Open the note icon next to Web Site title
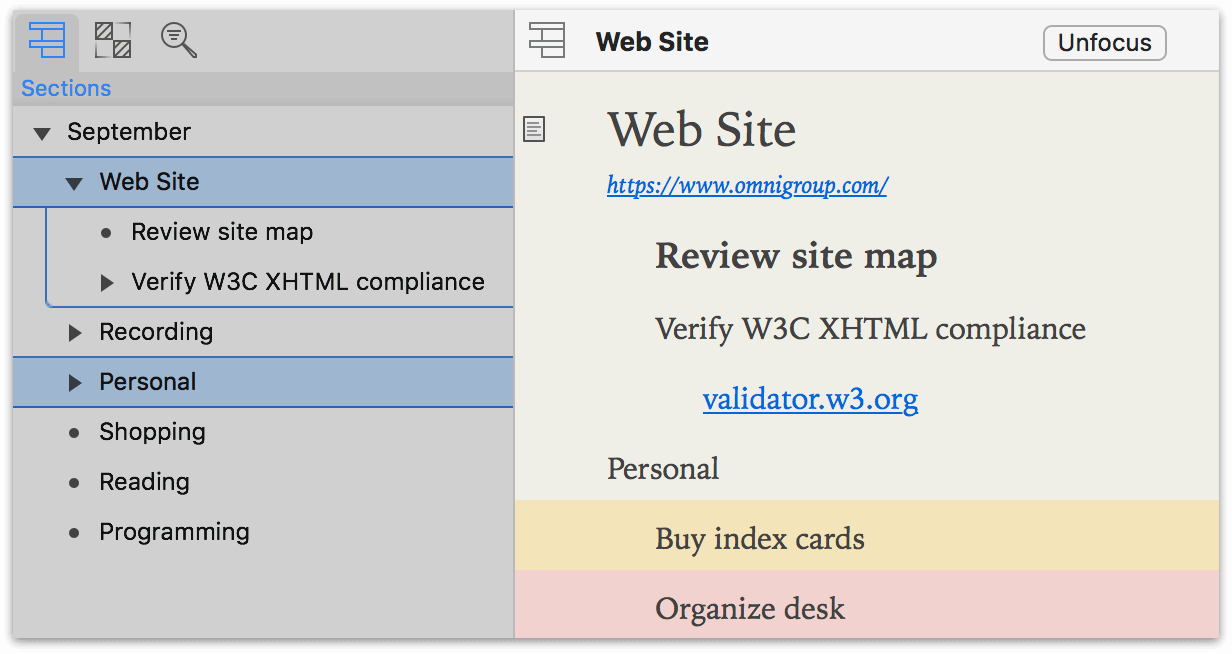1232x654 pixels. pyautogui.click(x=535, y=129)
